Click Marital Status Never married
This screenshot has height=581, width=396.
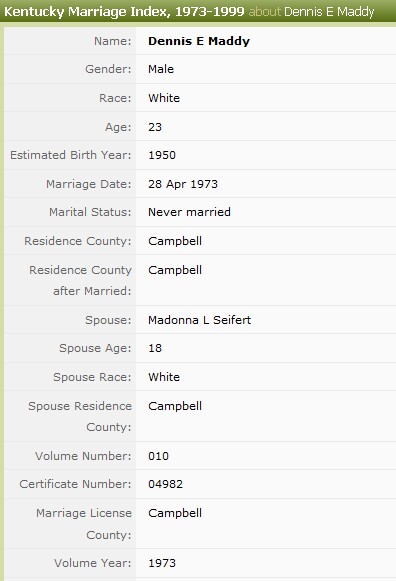point(189,212)
